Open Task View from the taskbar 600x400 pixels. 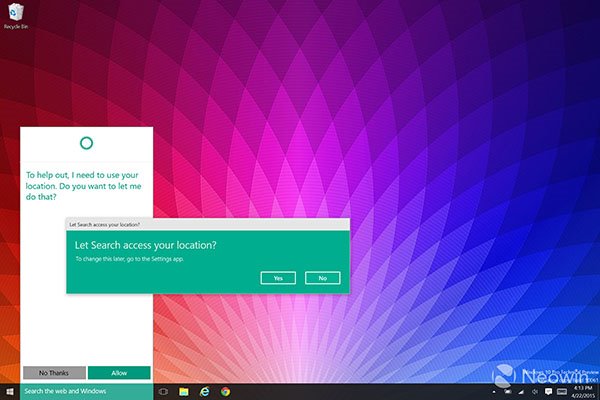click(x=163, y=392)
